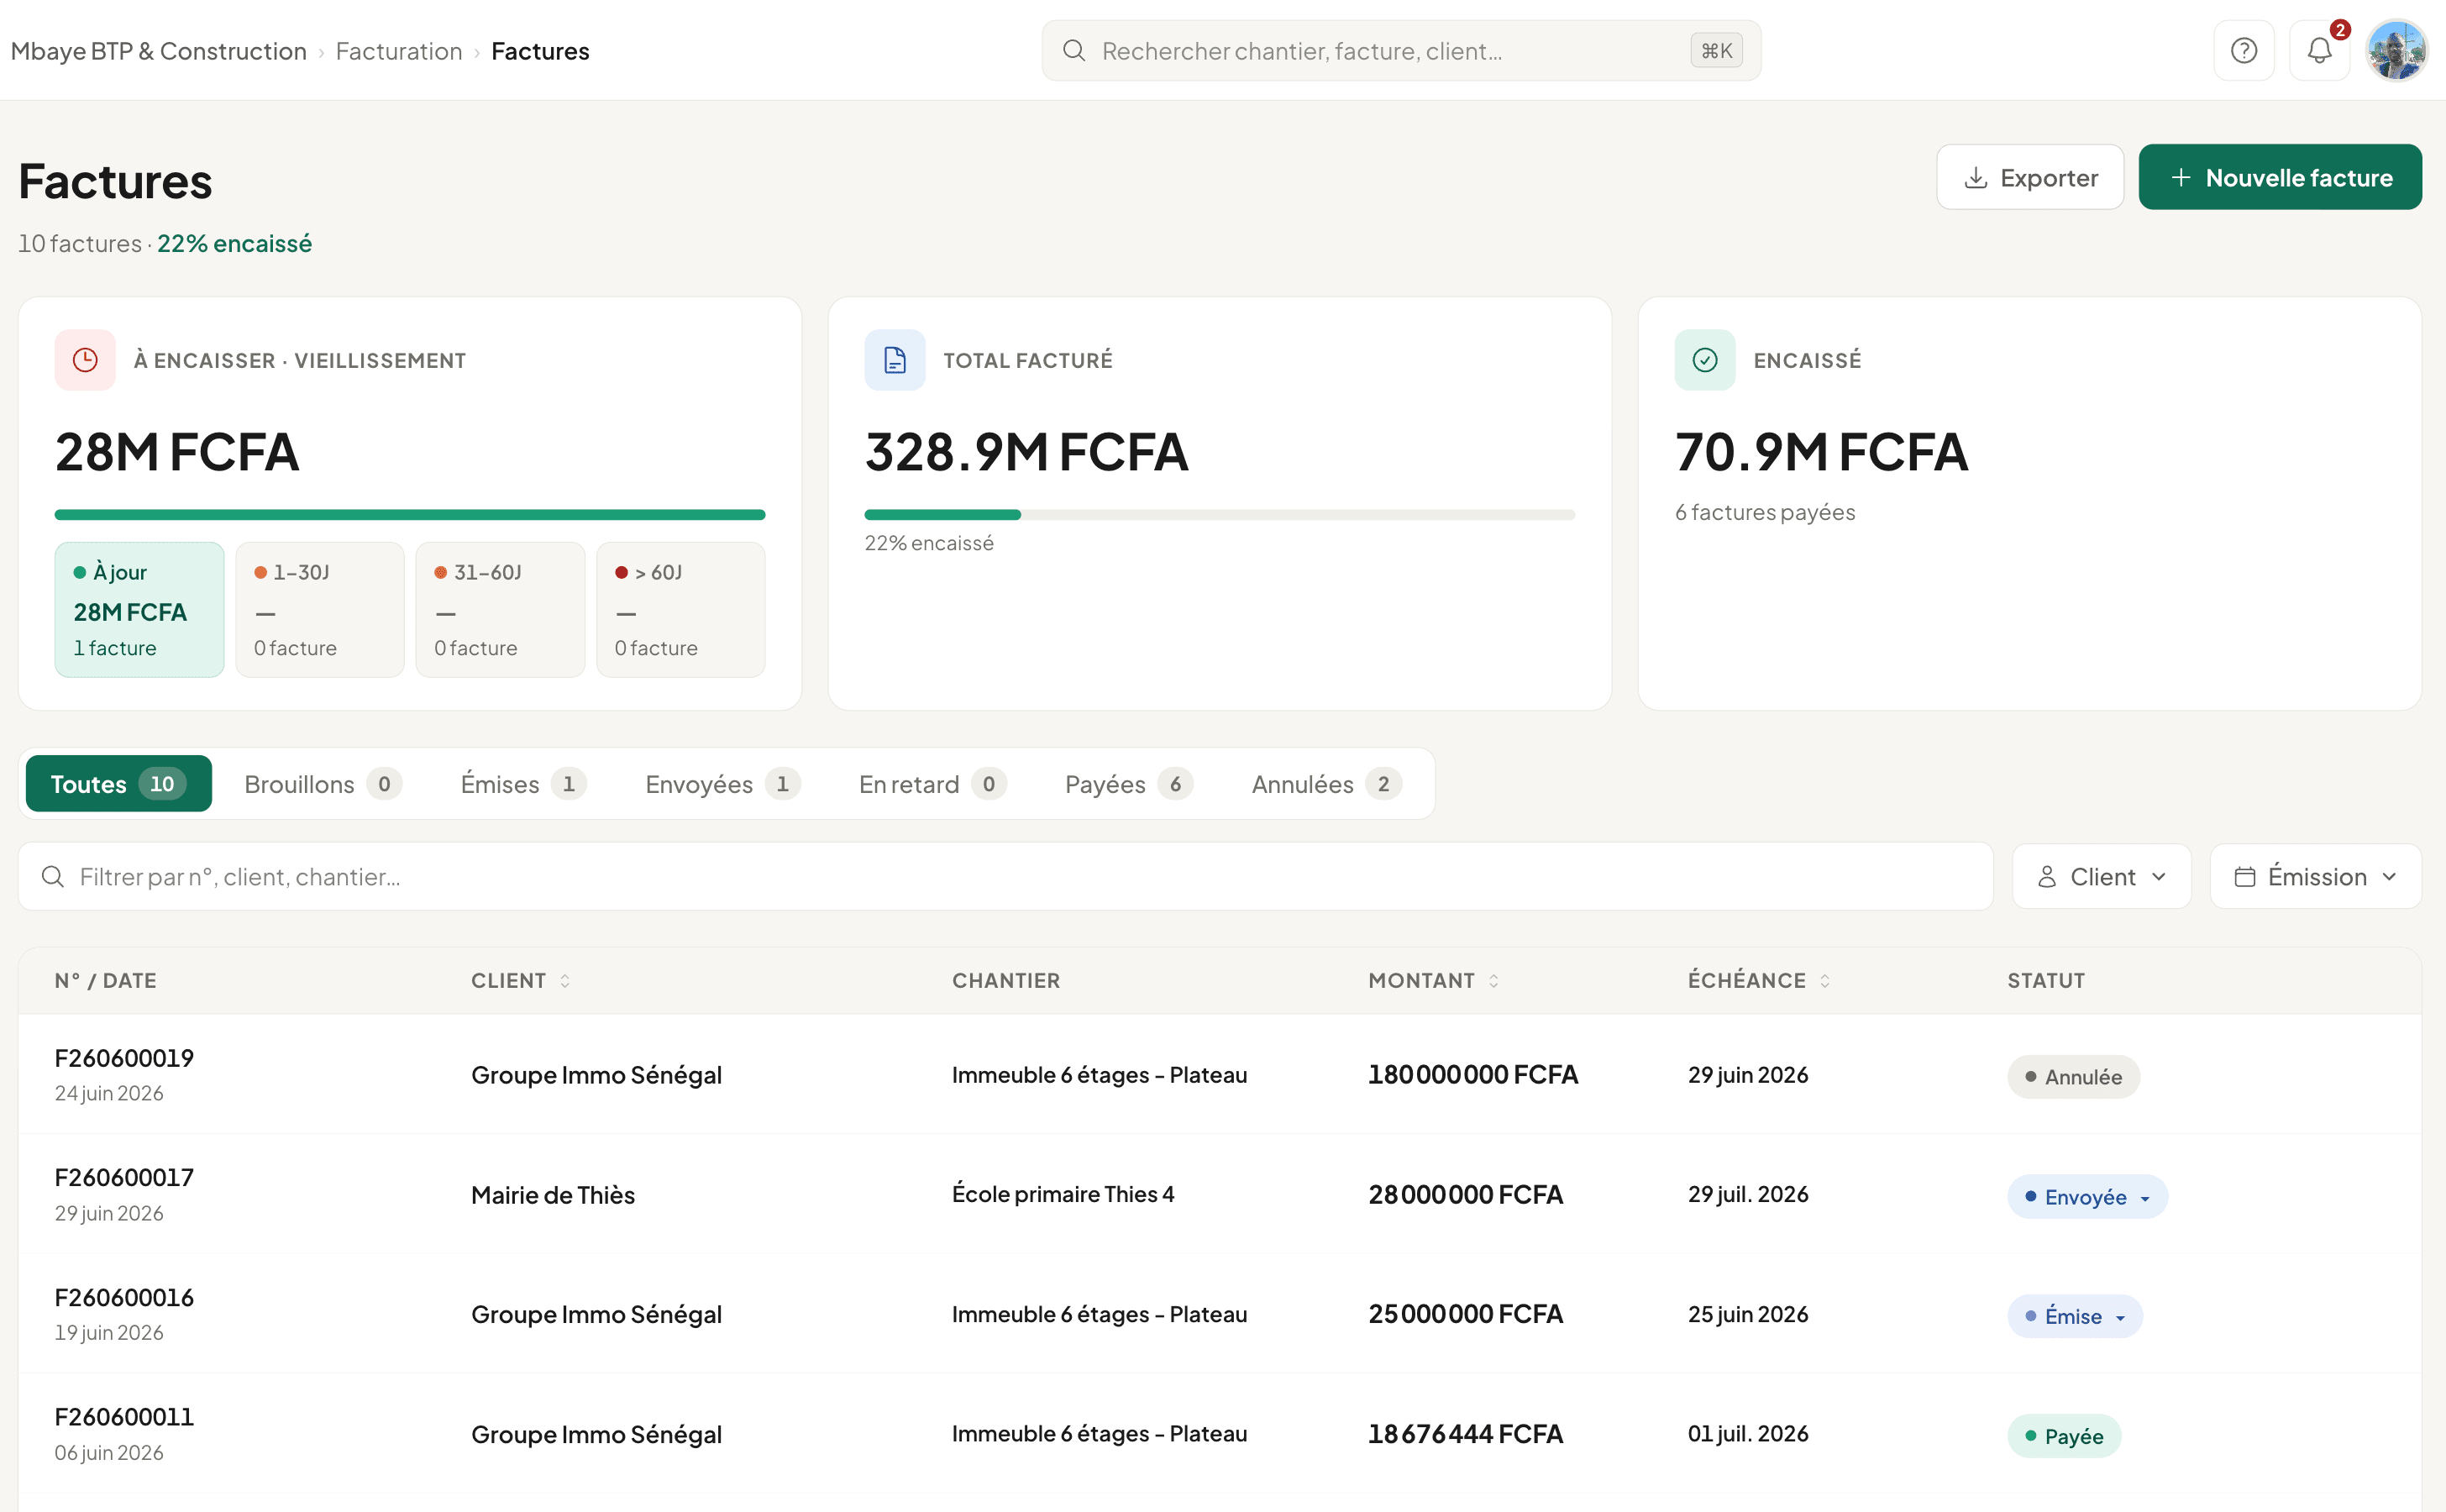Expand the Émission date dropdown
Screen dimensions: 2446x1512
click(2316, 877)
